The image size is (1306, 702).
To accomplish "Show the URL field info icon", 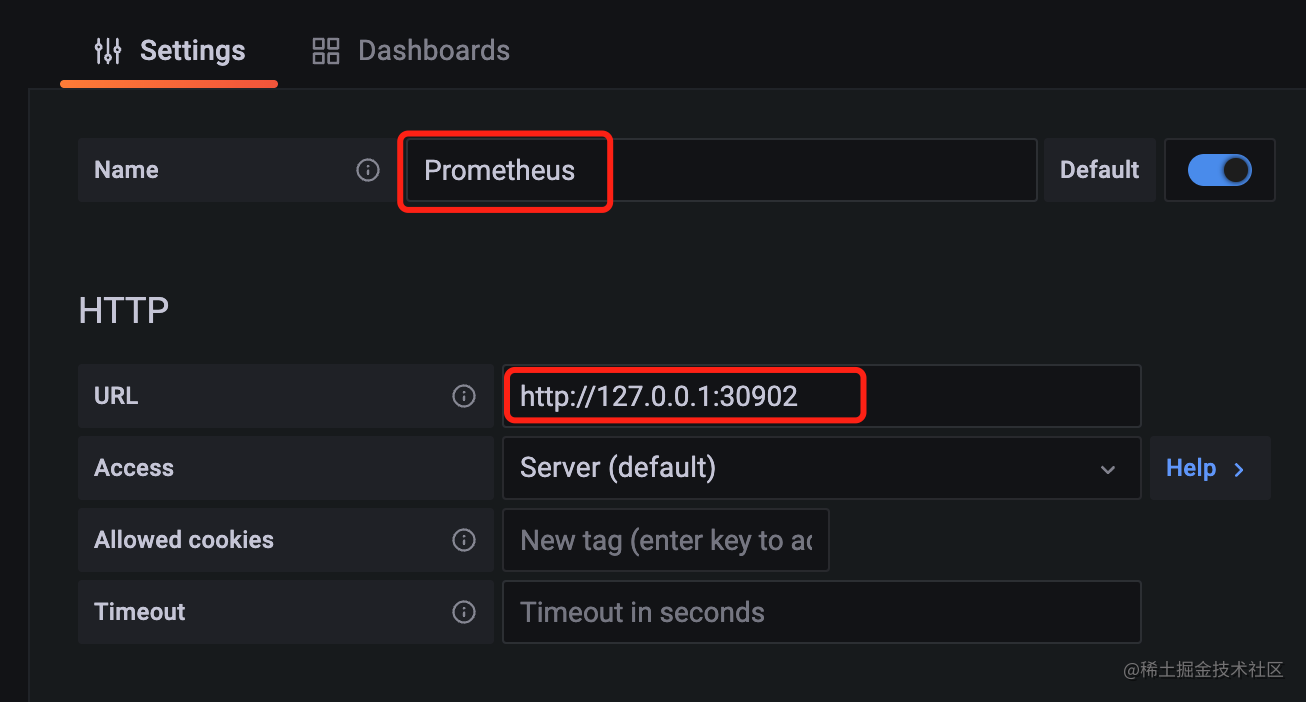I will pyautogui.click(x=464, y=396).
